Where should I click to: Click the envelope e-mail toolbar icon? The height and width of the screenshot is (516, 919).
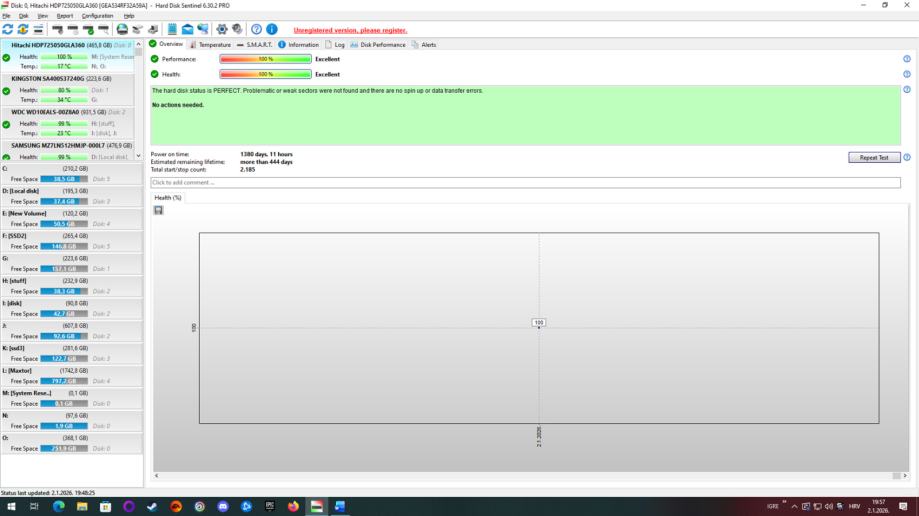188,29
